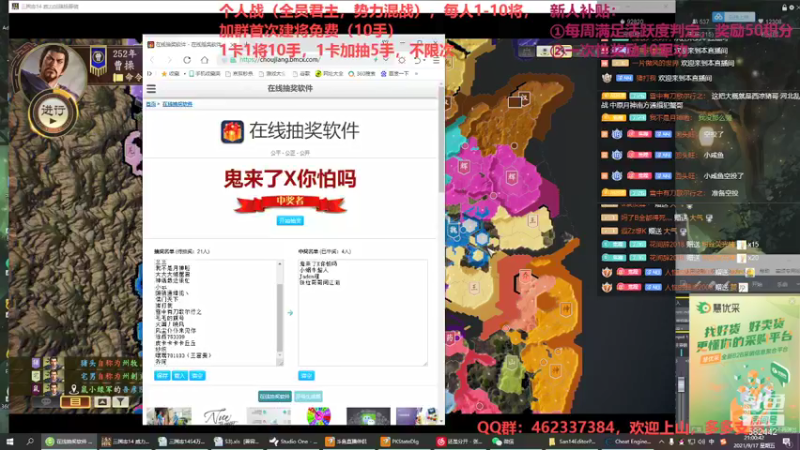Viewport: 800px width, 450px height.
Task: Click the first breadcrumb home link
Action: [151, 104]
